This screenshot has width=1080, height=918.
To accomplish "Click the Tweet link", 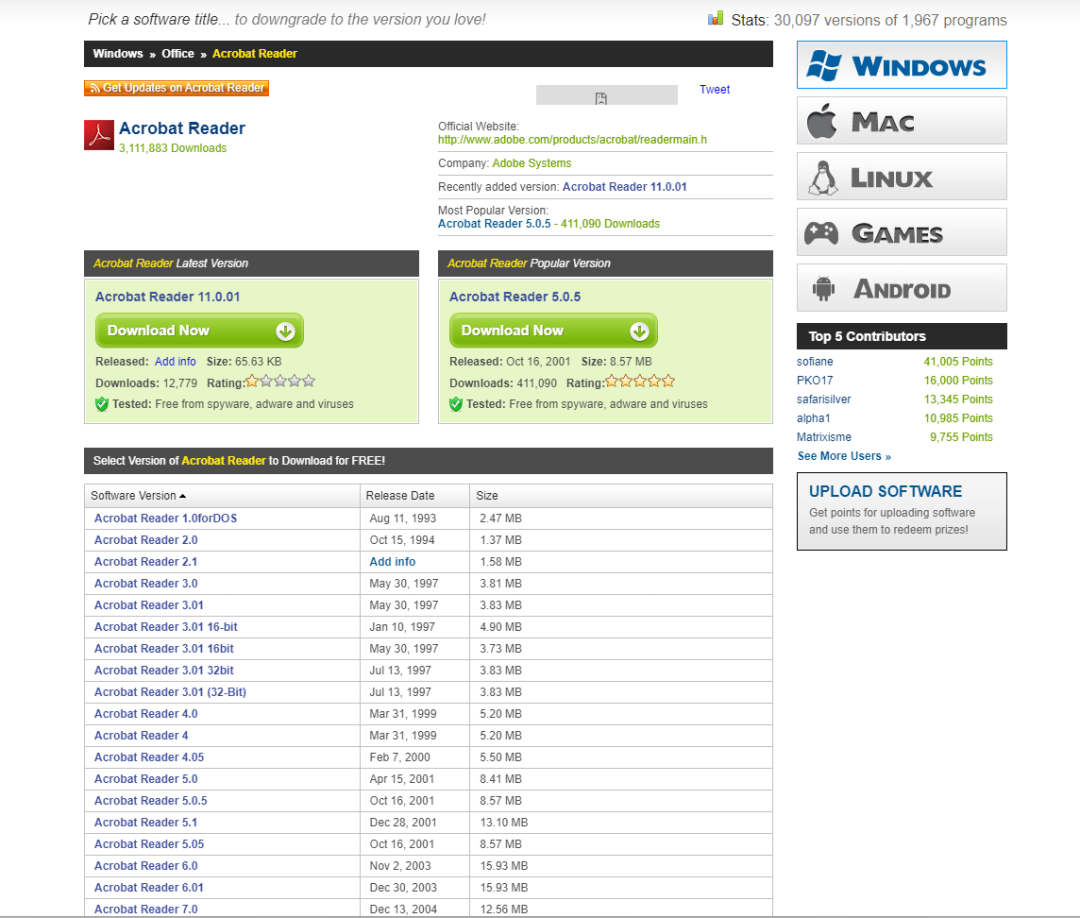I will click(x=714, y=90).
